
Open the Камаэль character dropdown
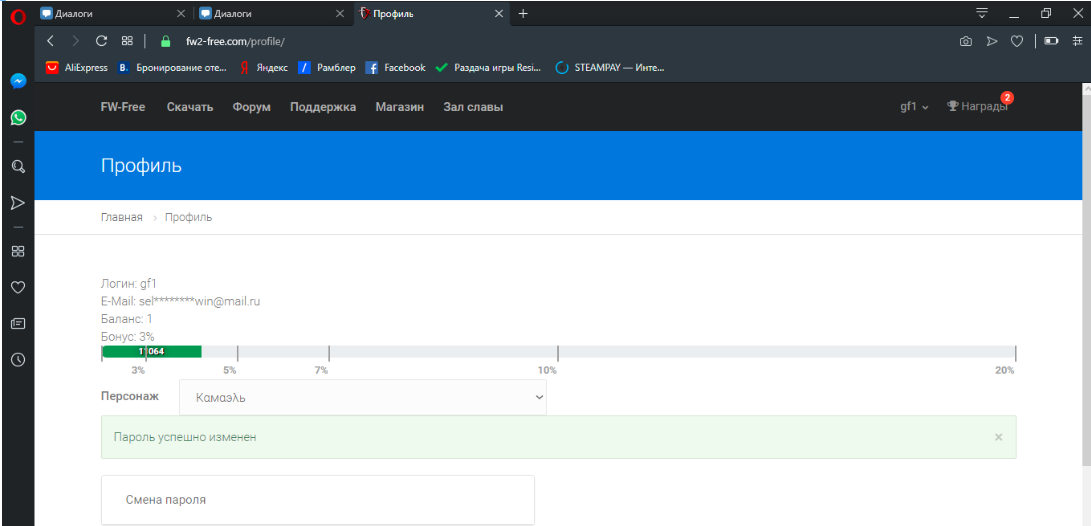coord(363,397)
